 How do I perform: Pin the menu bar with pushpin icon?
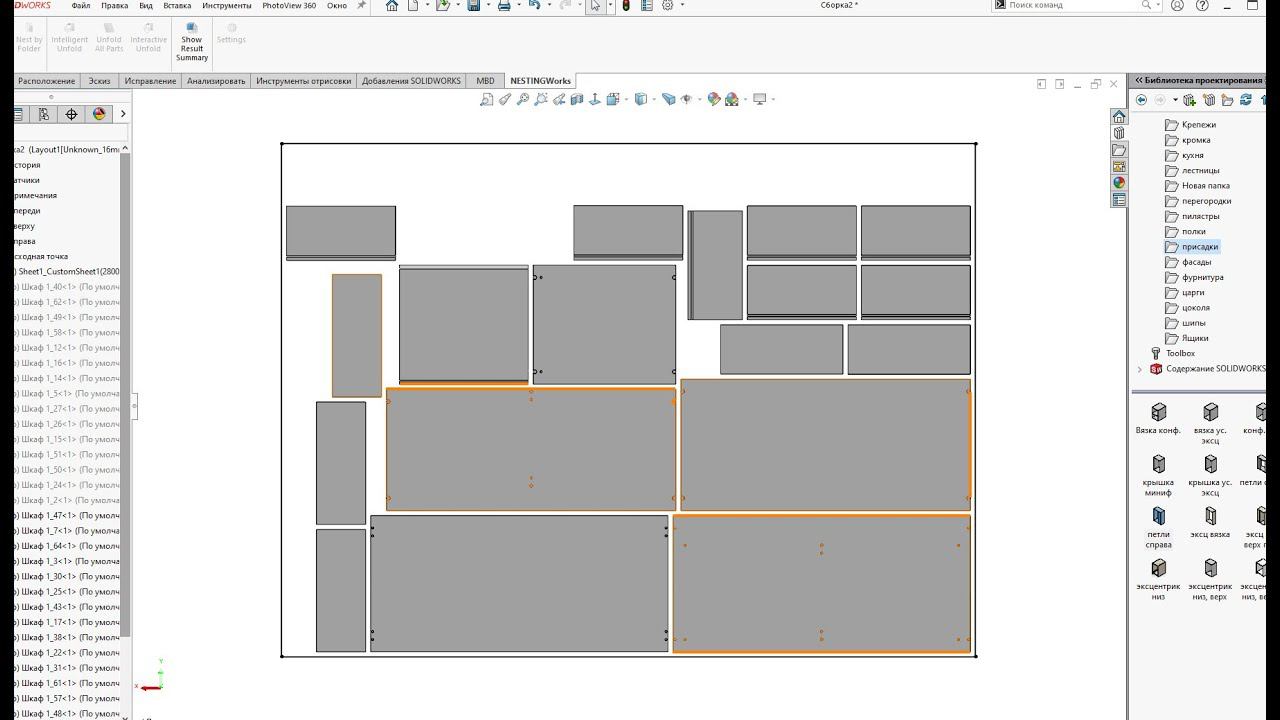361,5
